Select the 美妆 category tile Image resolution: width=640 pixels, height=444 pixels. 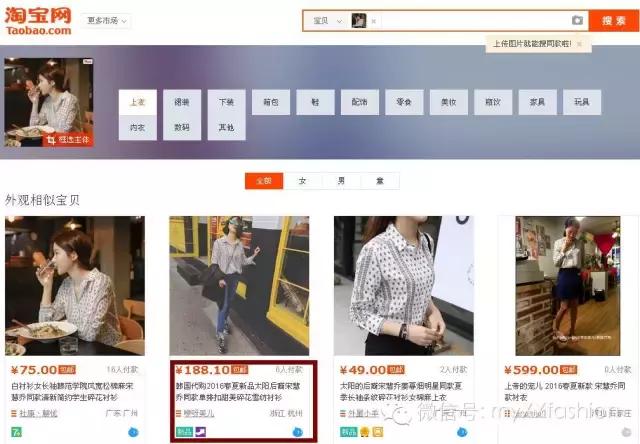point(449,102)
